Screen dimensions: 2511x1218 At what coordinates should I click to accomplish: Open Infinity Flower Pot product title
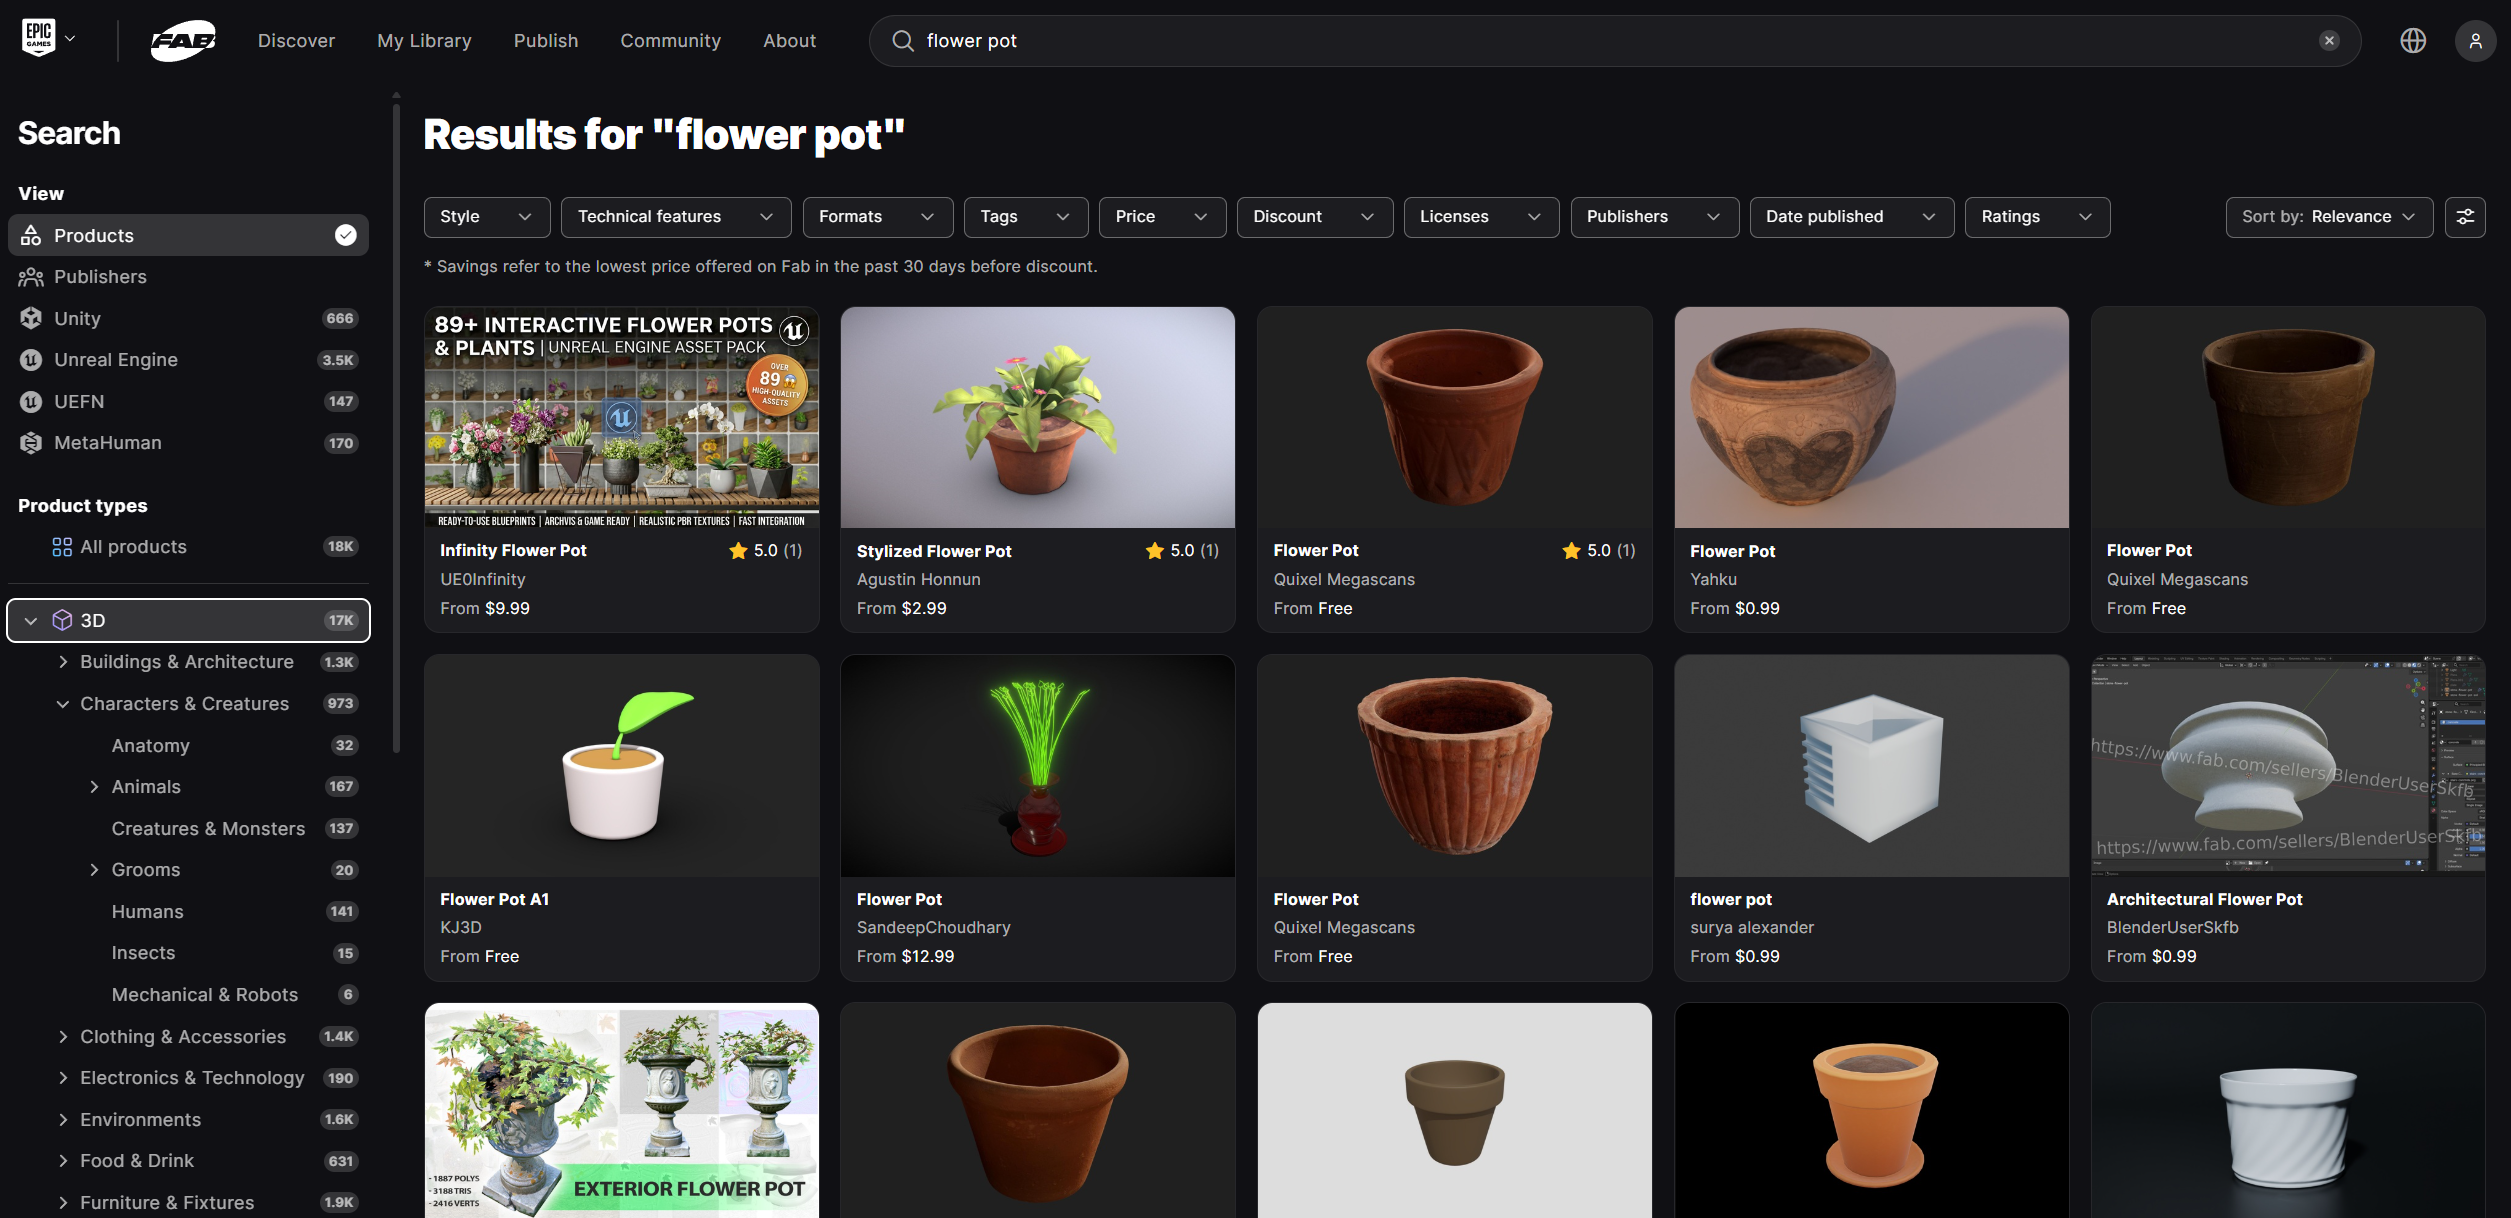coord(513,550)
